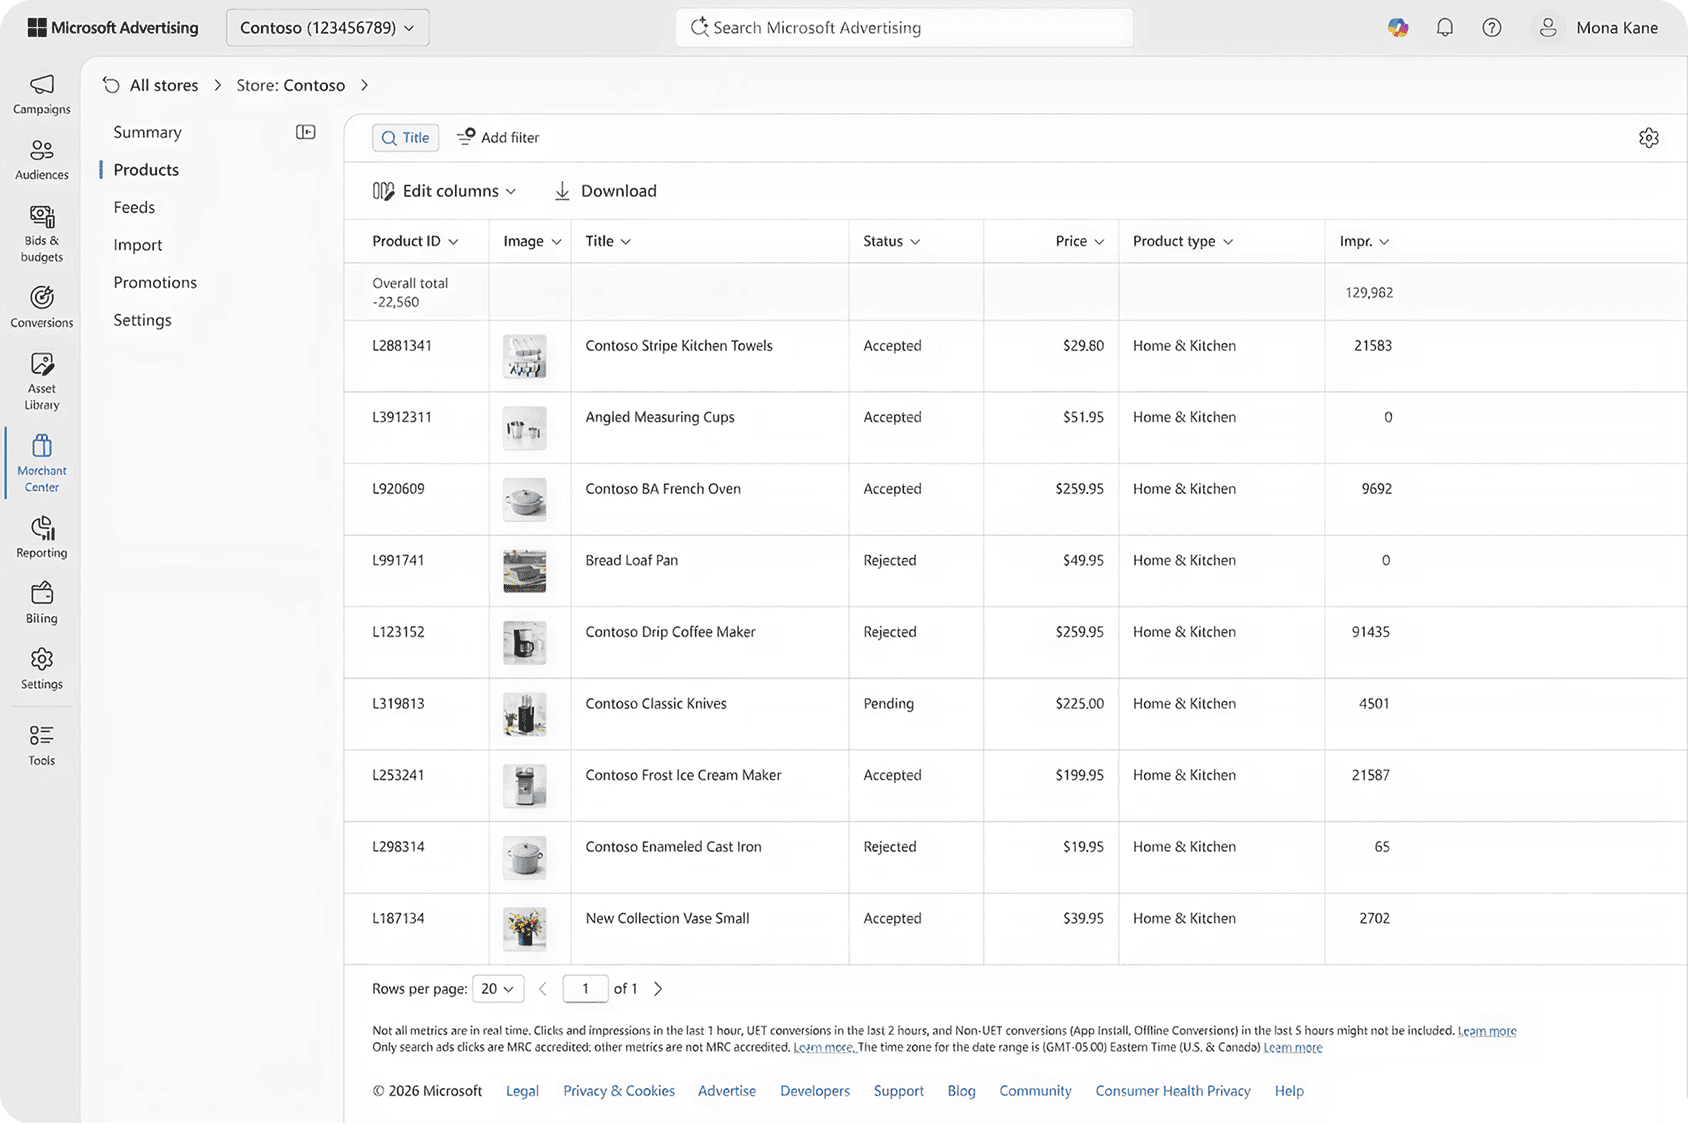The height and width of the screenshot is (1124, 1688).
Task: Open Billing from the sidebar
Action: coord(41,603)
